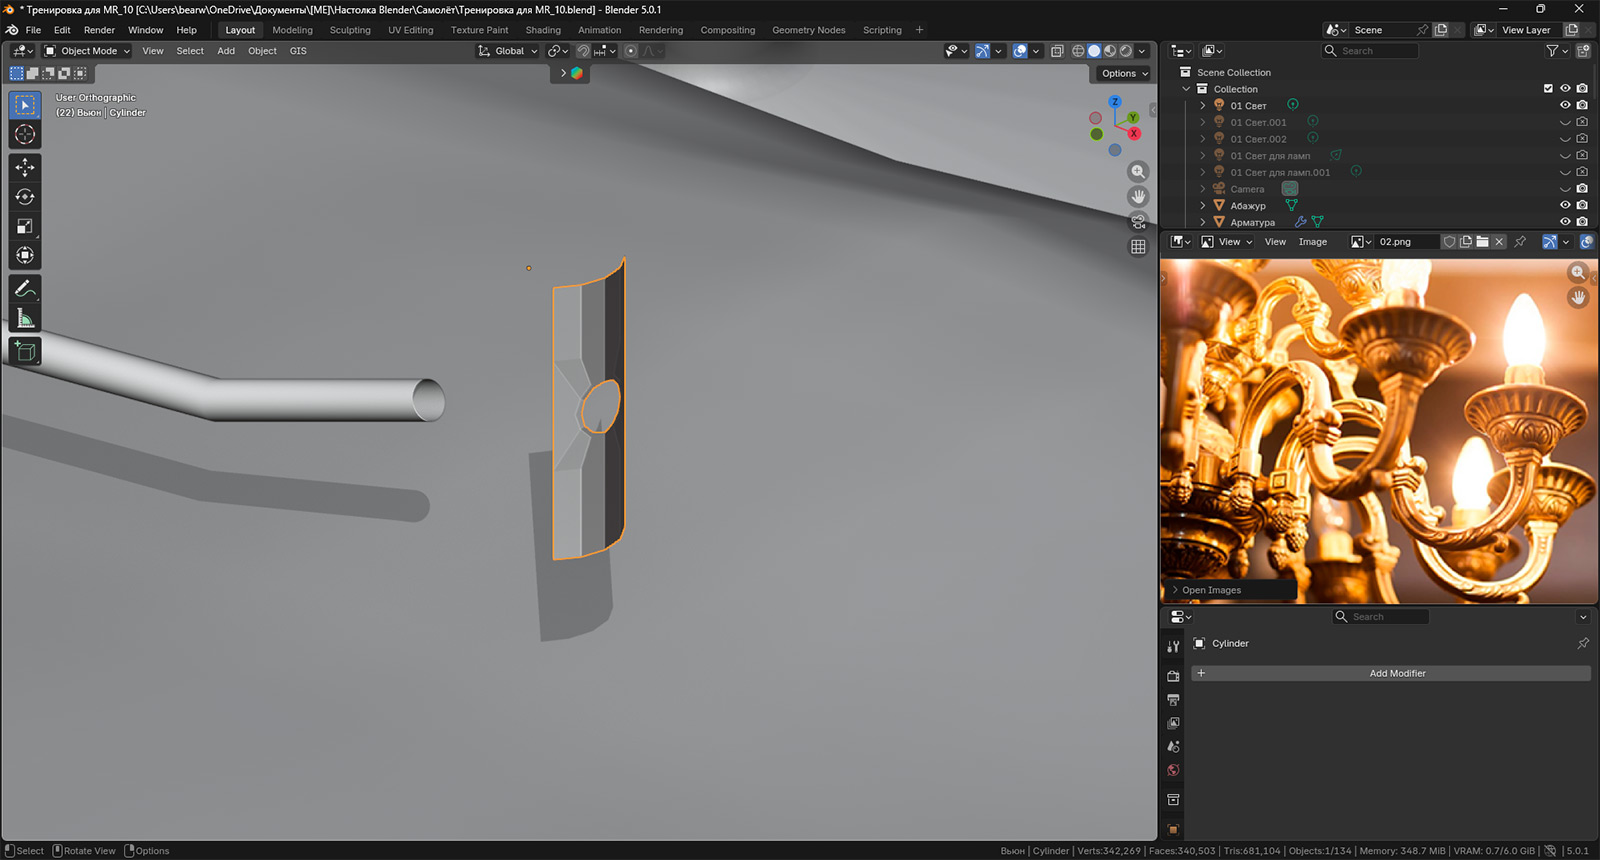Screen dimensions: 1600x860
Task: Open the Global transform orientation dropdown
Action: [509, 51]
